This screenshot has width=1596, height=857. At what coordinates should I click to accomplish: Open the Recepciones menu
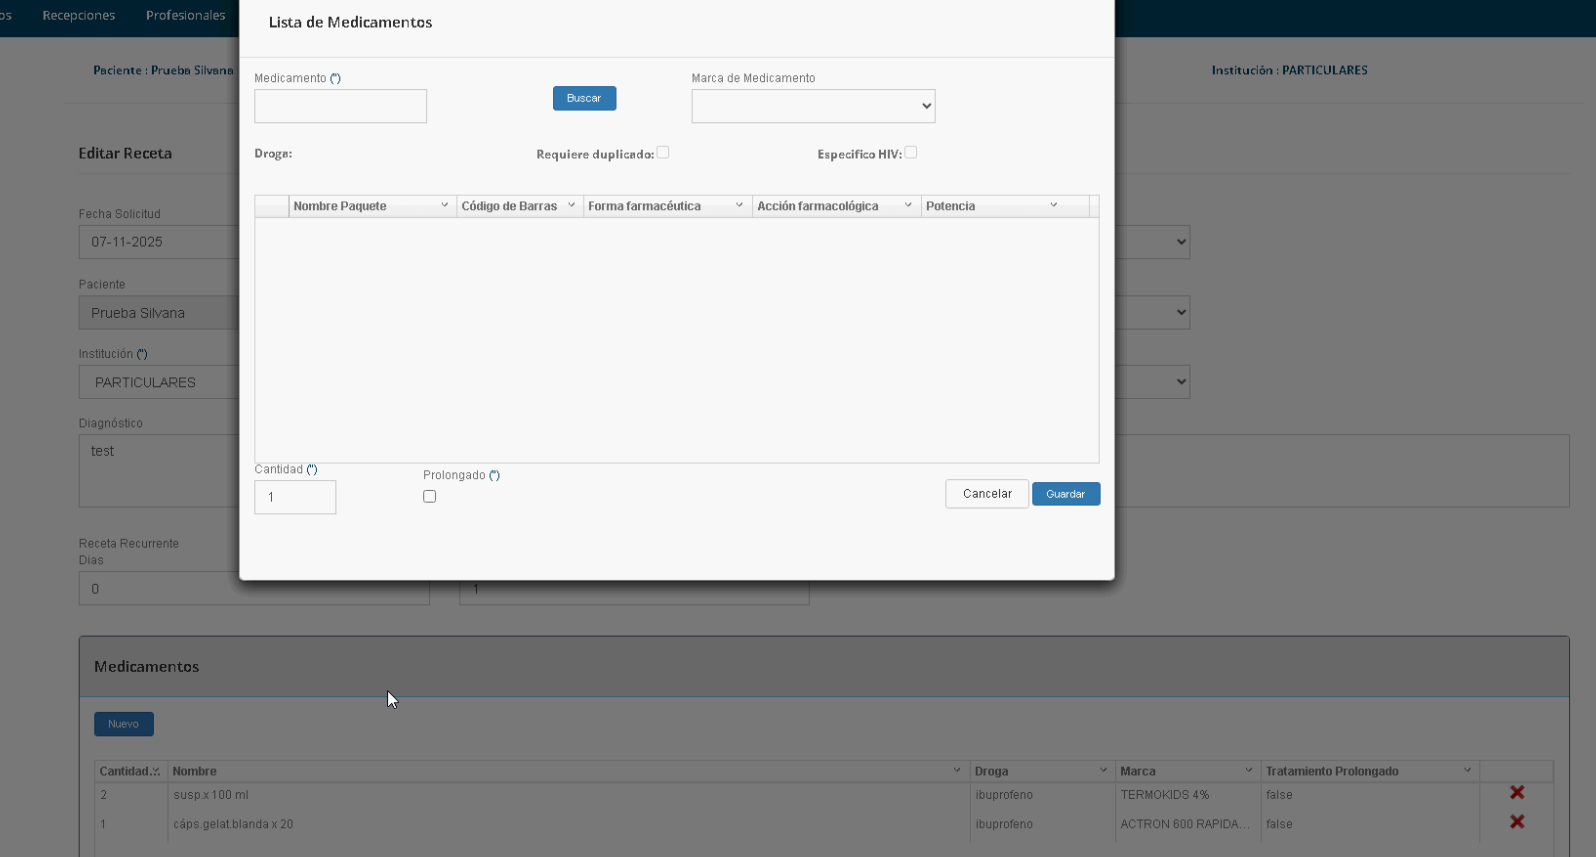tap(78, 16)
